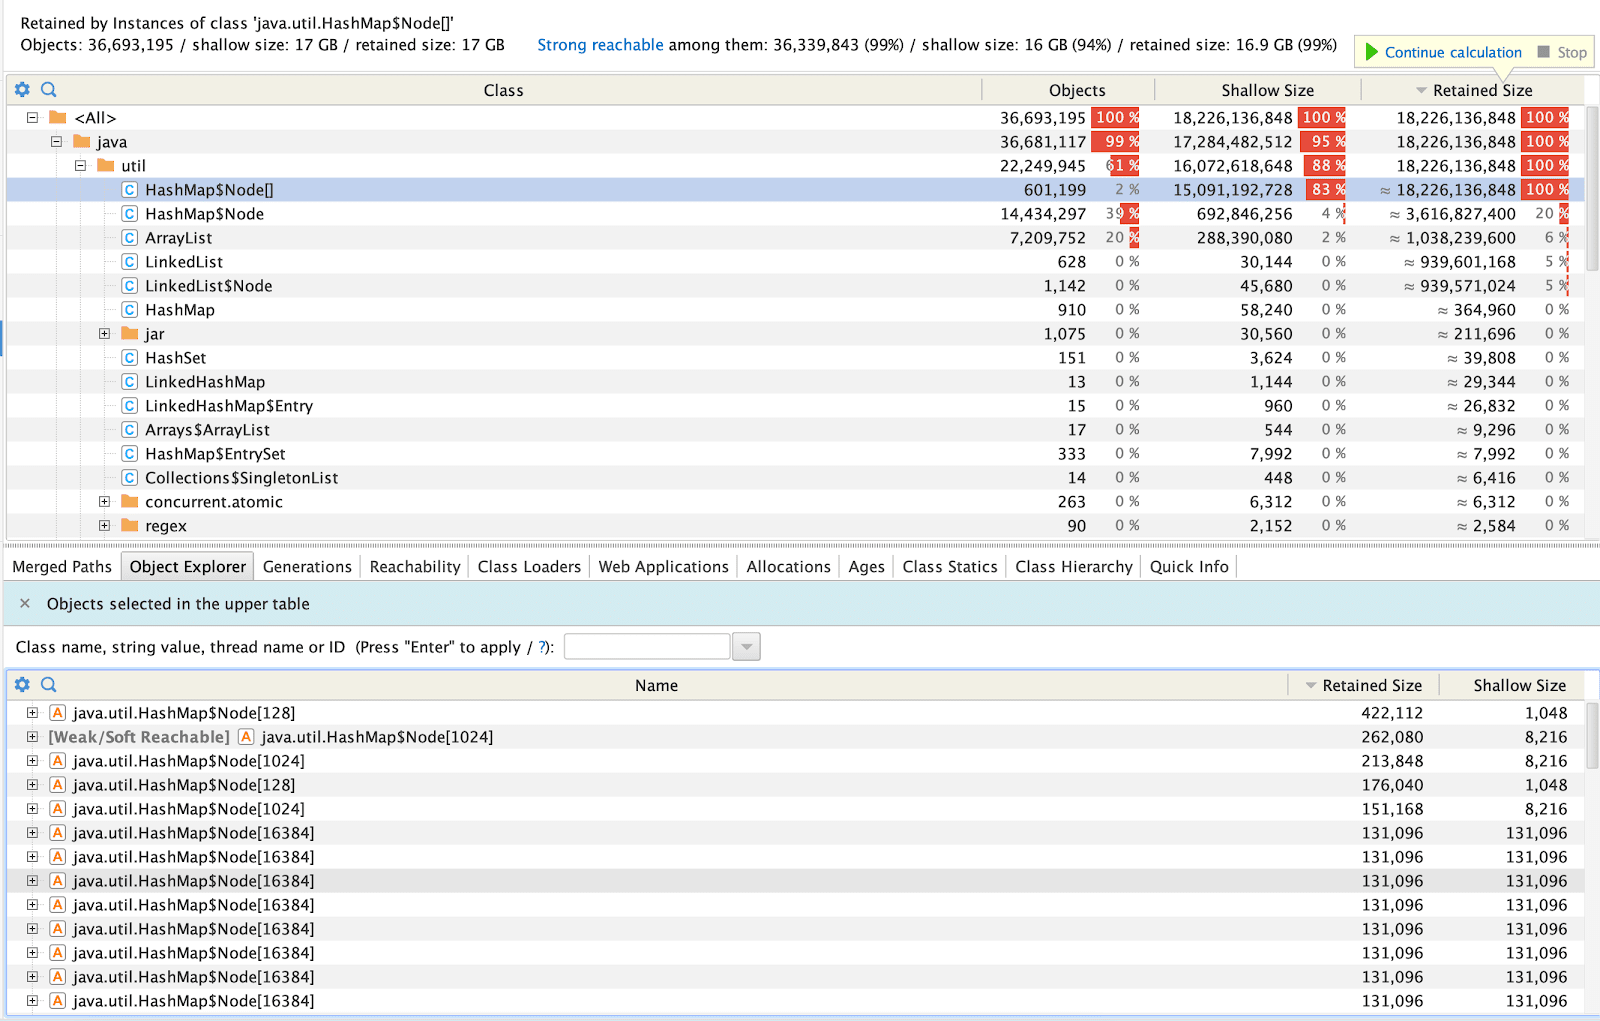Click the array icon of HashMap$Node[128] first row
Screen dimensions: 1600x1021
click(x=58, y=713)
